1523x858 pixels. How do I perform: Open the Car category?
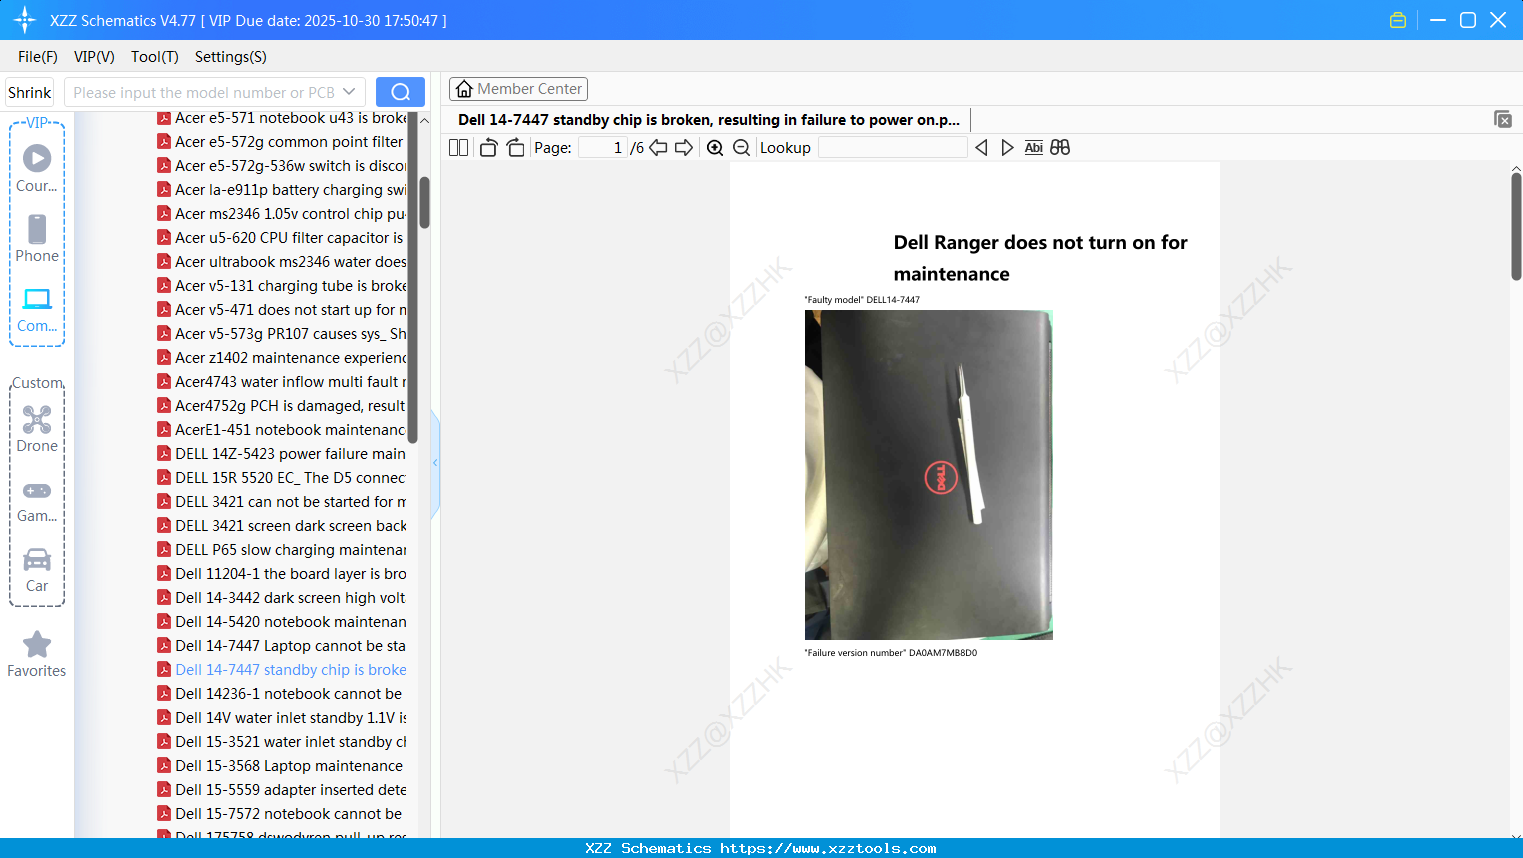tap(37, 570)
